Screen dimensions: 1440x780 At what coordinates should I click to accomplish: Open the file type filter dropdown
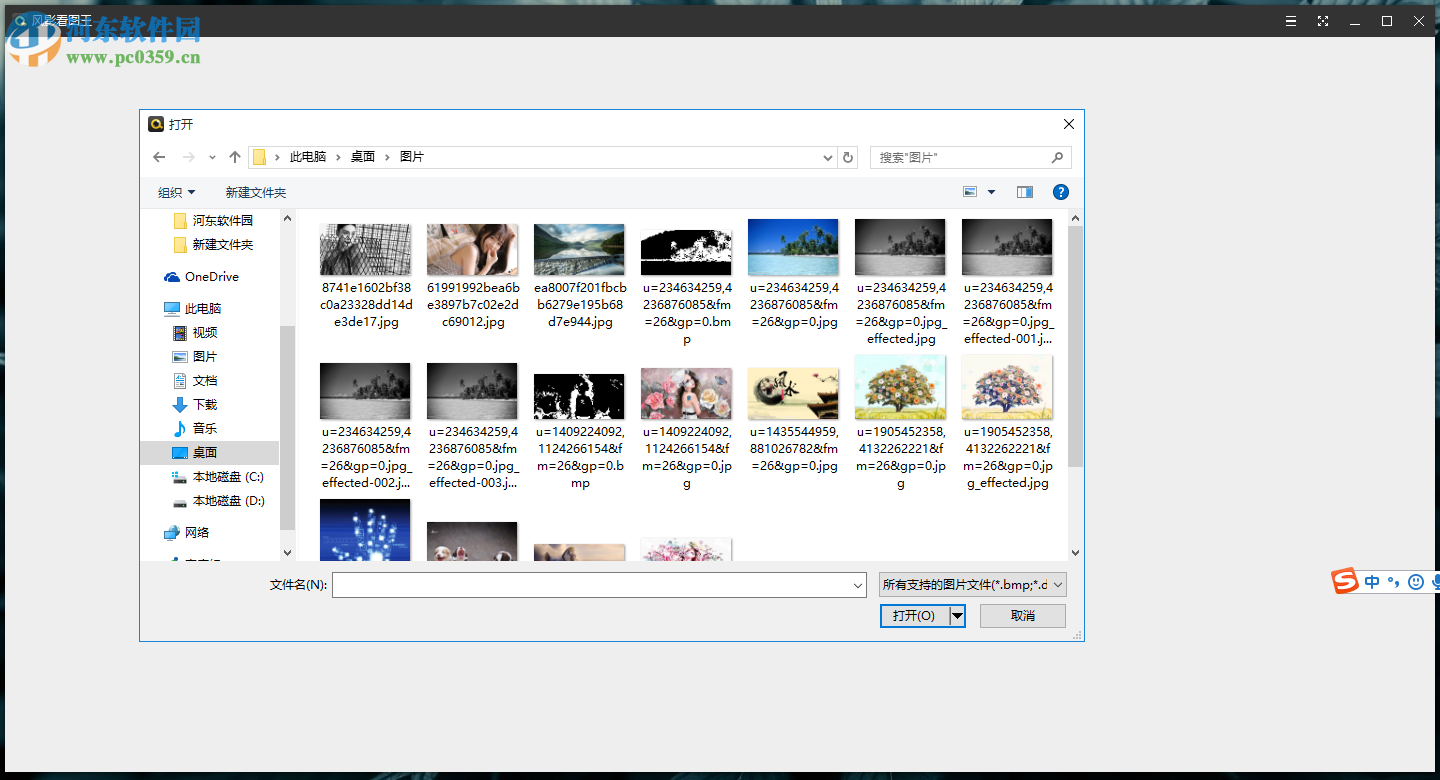coord(972,585)
